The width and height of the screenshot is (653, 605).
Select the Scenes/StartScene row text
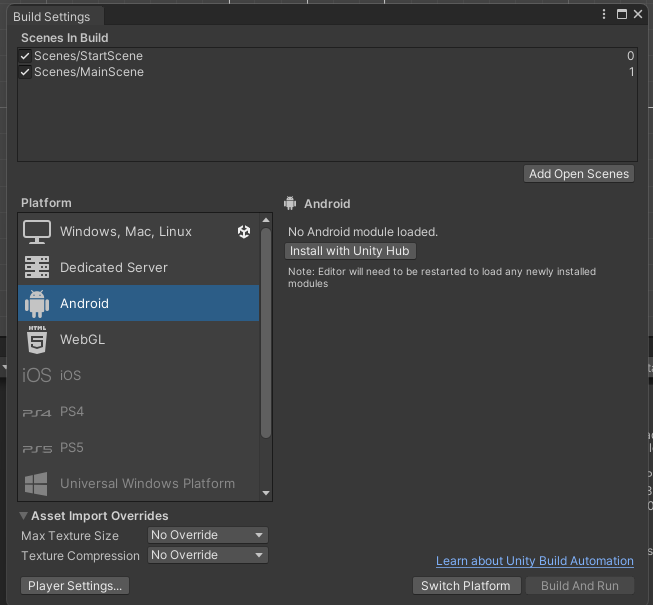point(88,56)
